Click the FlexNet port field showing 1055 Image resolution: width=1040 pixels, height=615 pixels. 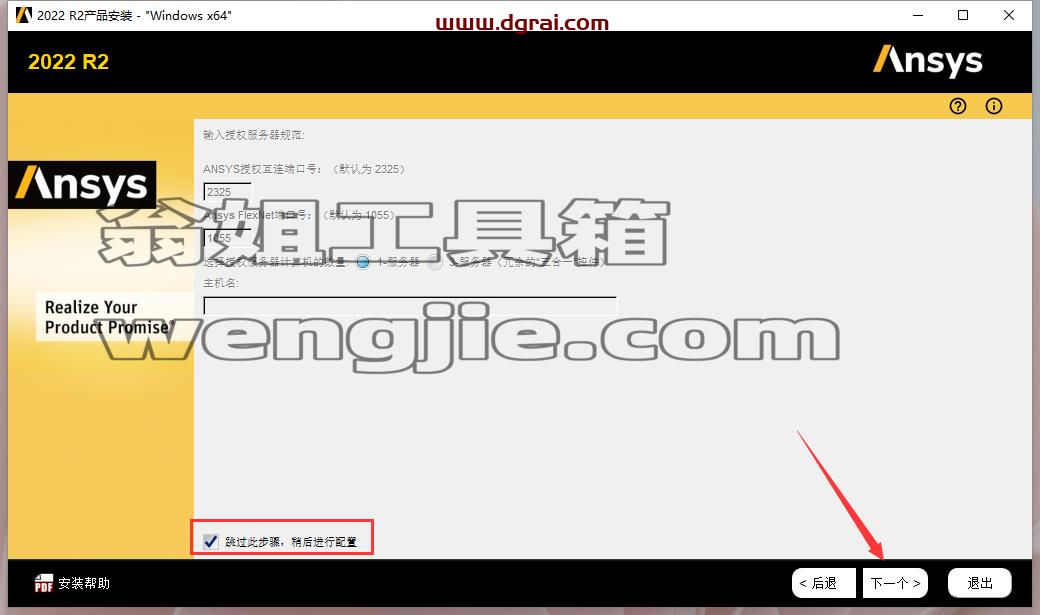pos(228,238)
